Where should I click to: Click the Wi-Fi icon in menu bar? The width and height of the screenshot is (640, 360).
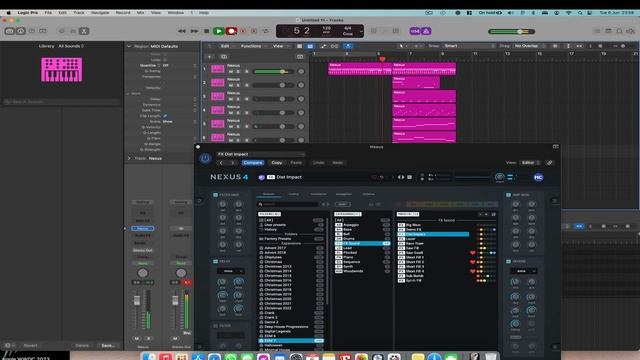pyautogui.click(x=569, y=13)
